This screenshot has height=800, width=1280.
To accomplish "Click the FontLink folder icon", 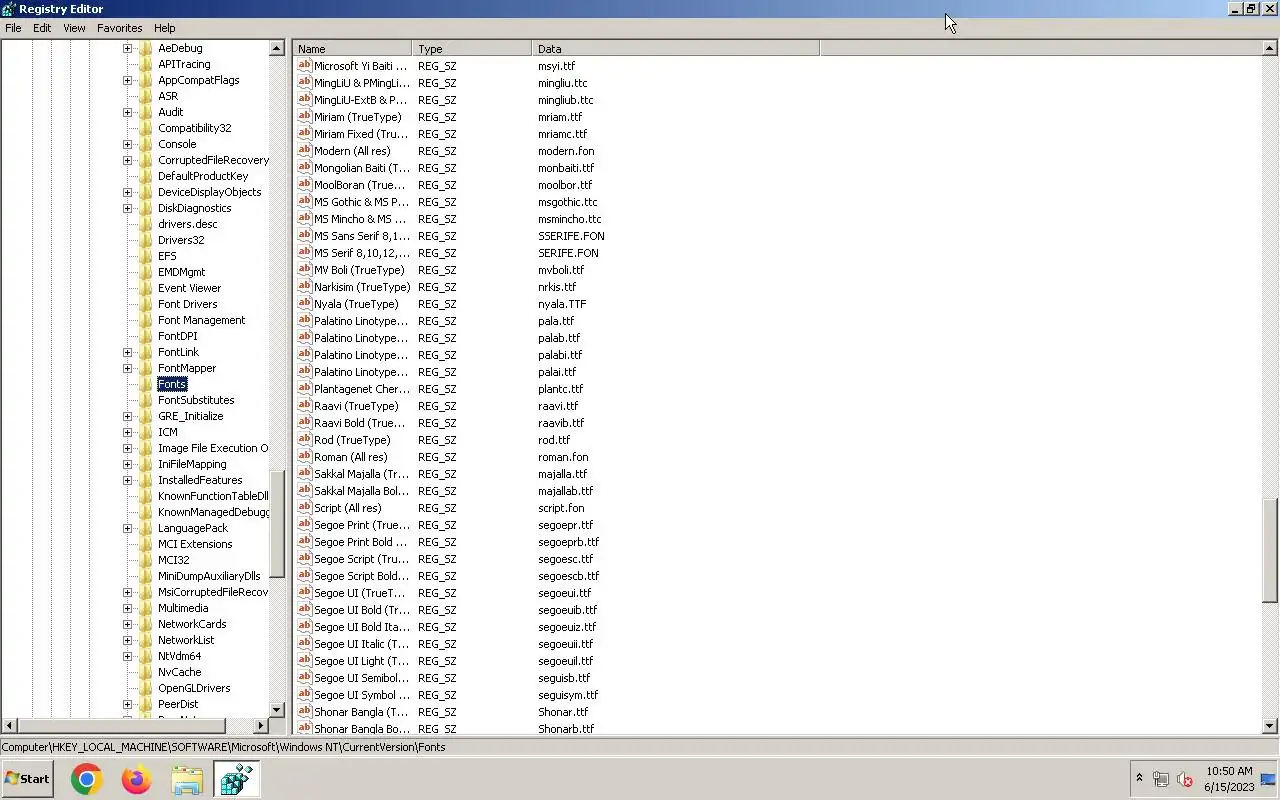I will [x=146, y=352].
